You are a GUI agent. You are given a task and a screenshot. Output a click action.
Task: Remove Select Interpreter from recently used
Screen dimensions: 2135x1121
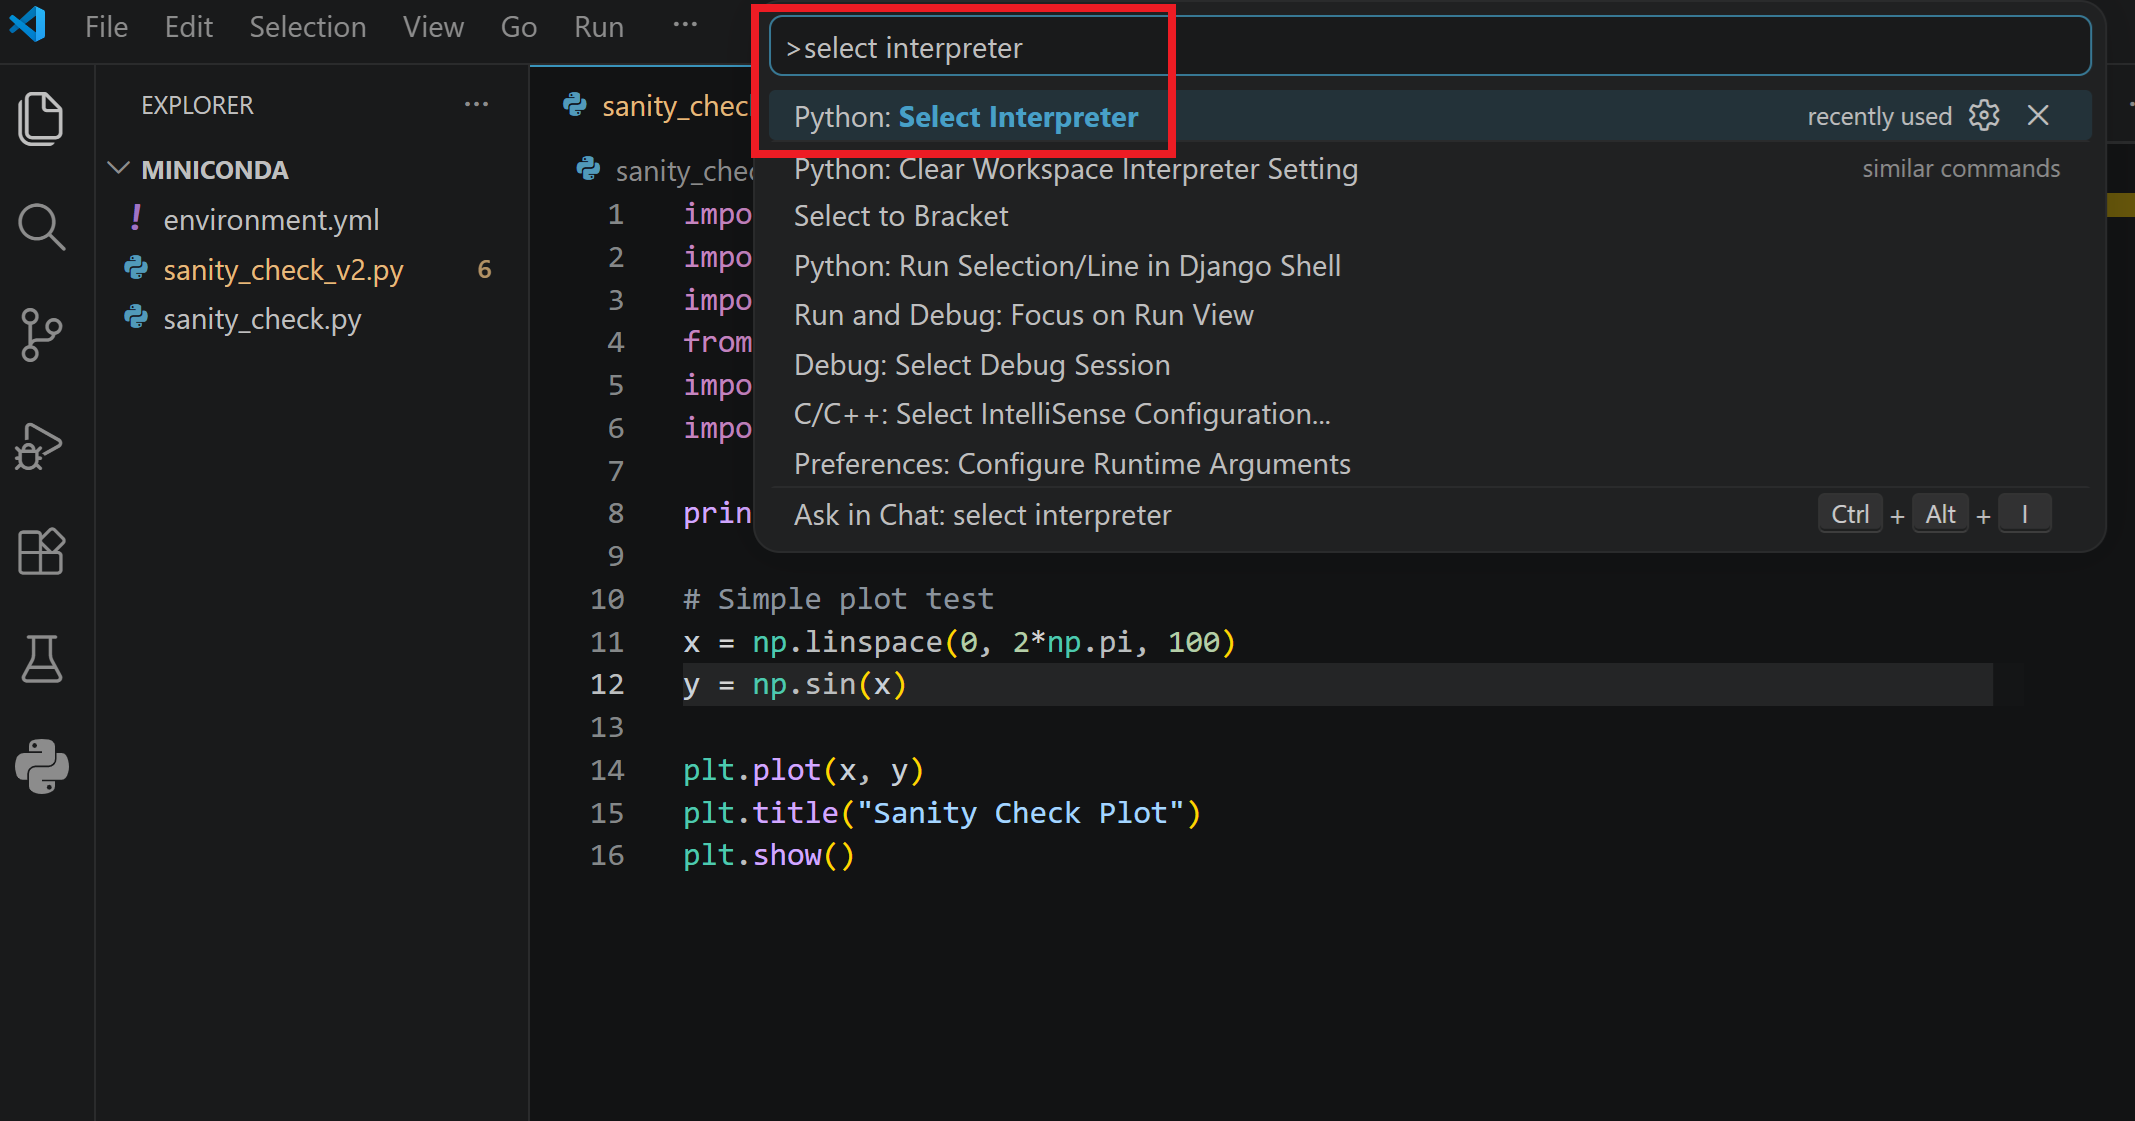tap(2038, 116)
